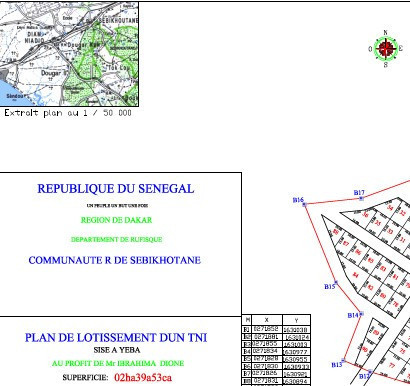The width and height of the screenshot is (410, 386).
Task: Click the 'REGION DE DAKAR' line
Action: [x=116, y=220]
